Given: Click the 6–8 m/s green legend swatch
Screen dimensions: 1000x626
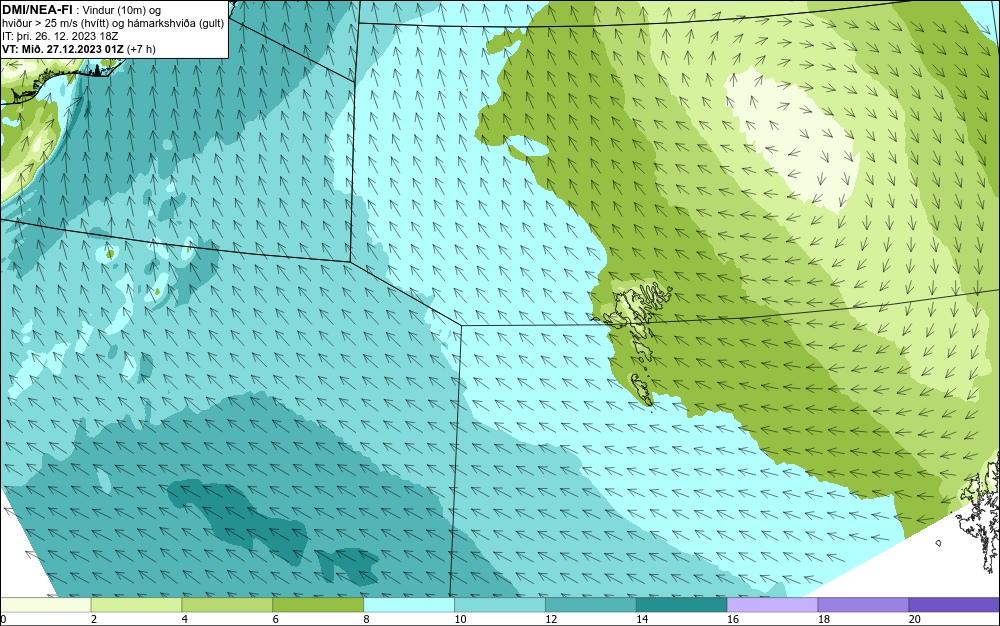Looking at the screenshot, I should point(318,605).
